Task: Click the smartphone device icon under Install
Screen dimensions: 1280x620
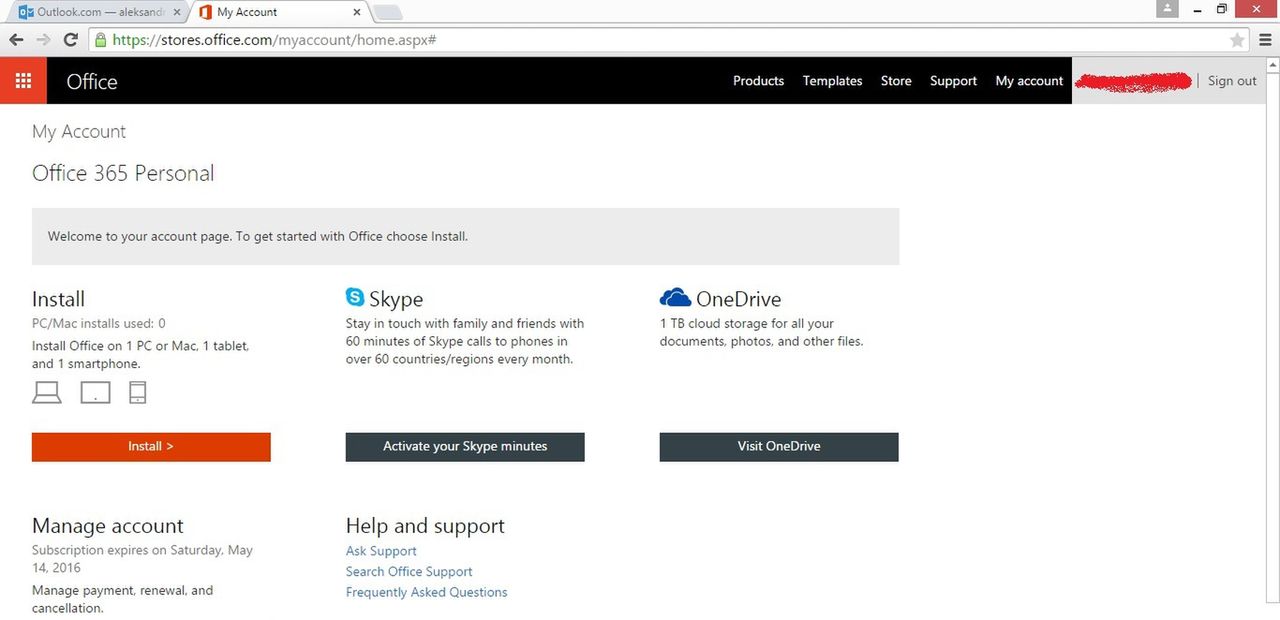Action: point(138,392)
